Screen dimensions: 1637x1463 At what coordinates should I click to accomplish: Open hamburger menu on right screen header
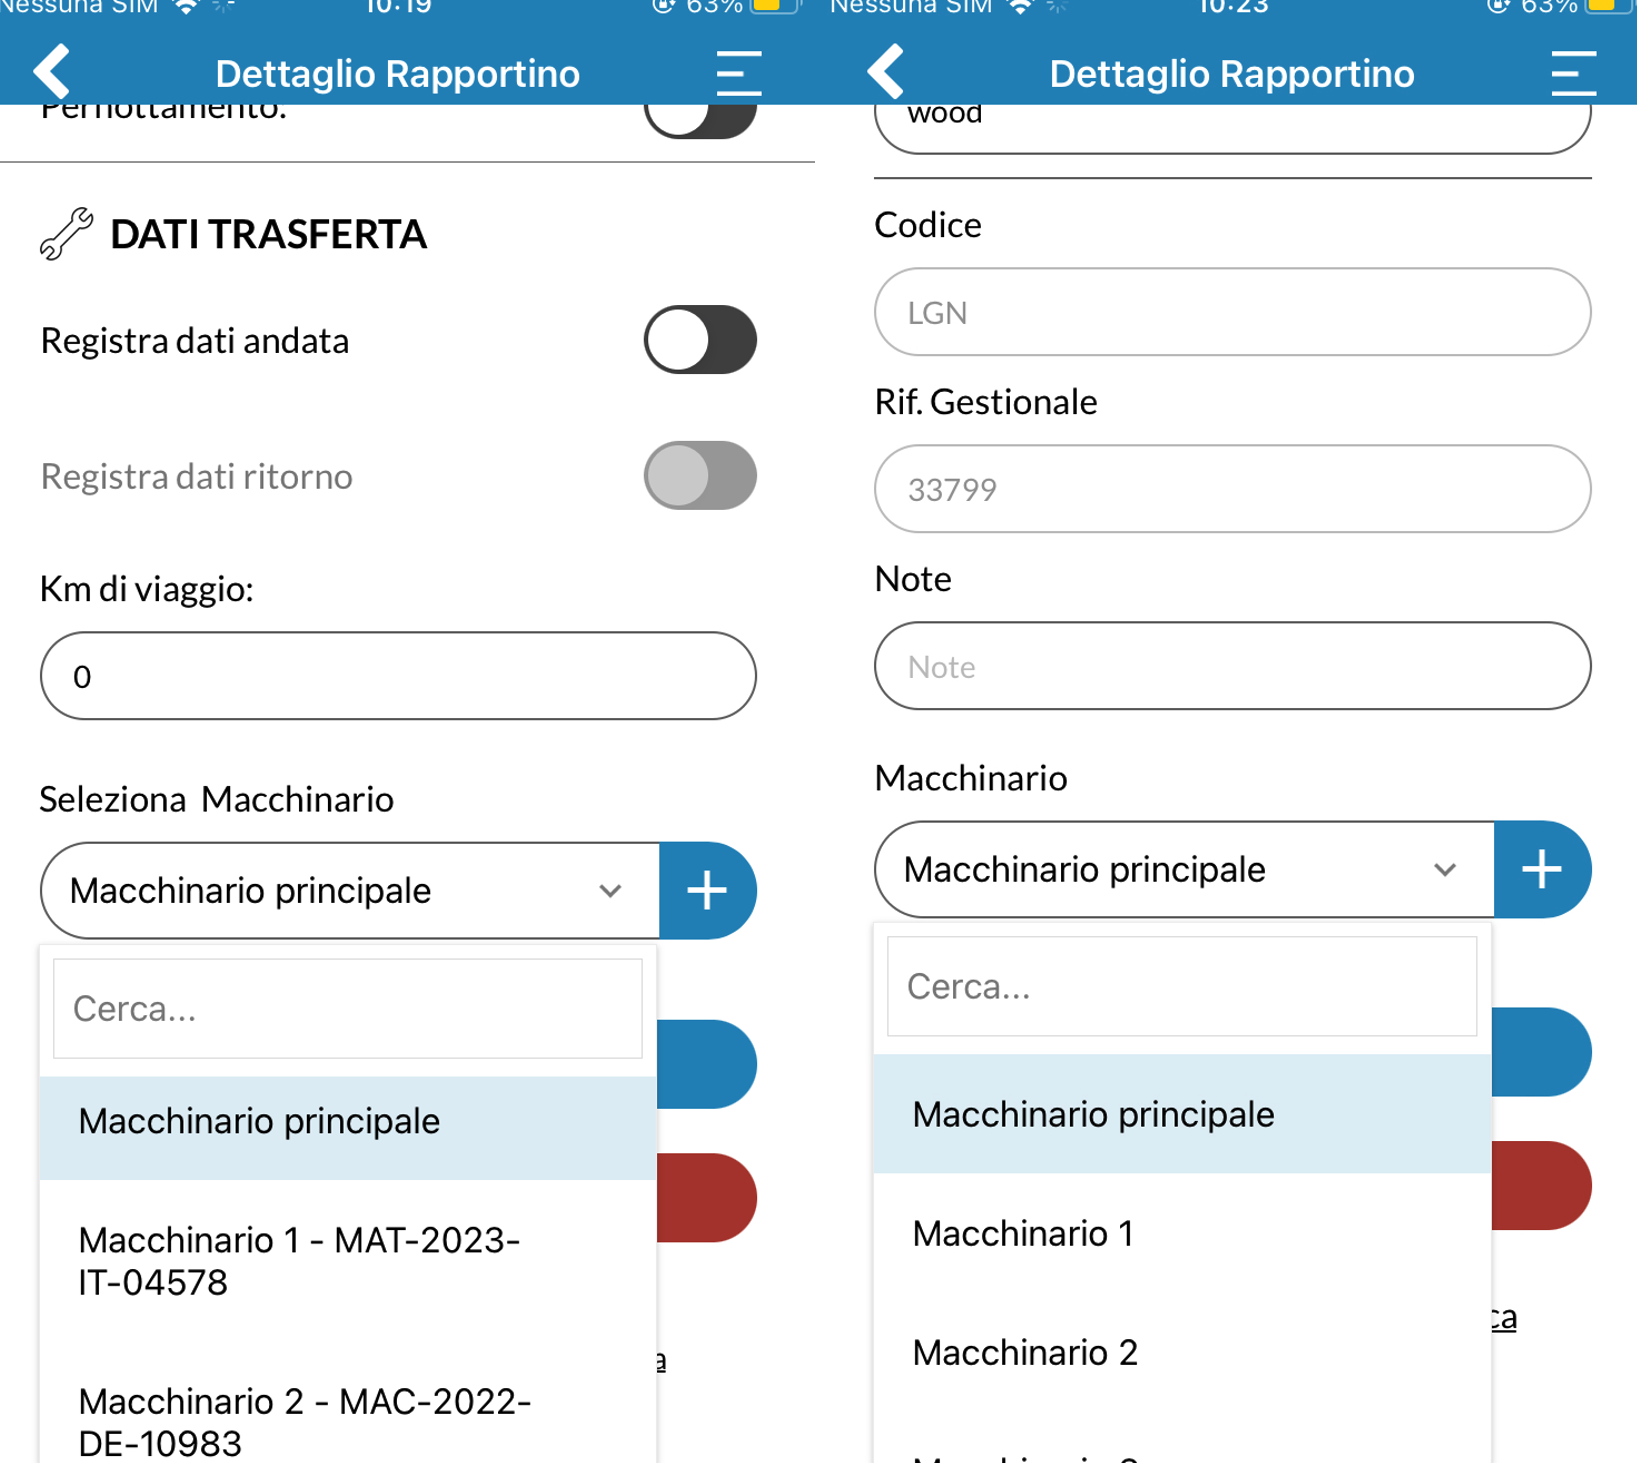1573,73
